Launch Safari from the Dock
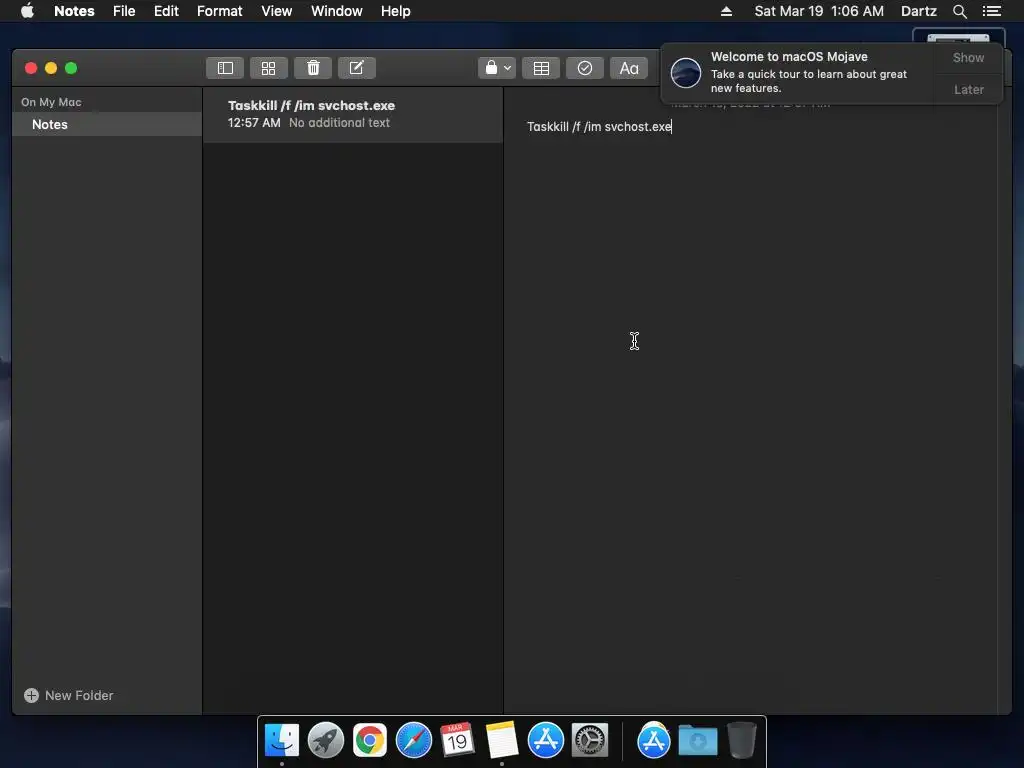The image size is (1024, 768). [x=413, y=741]
